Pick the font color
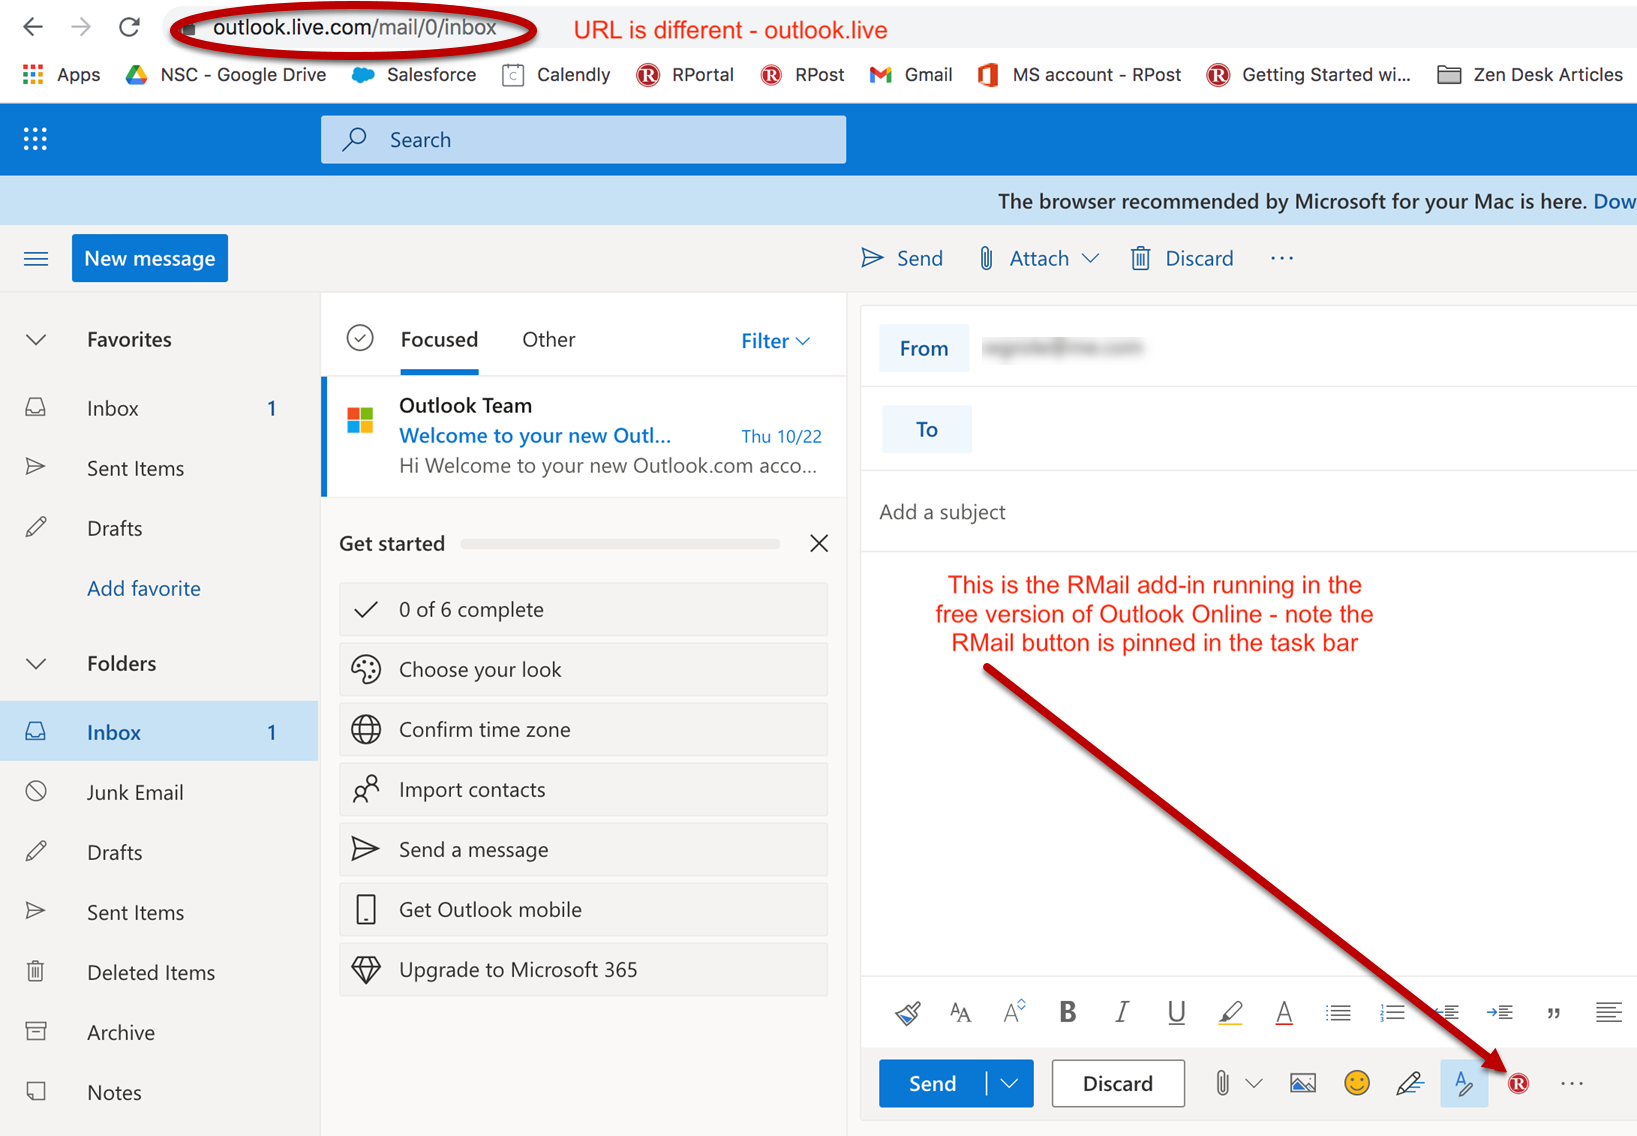 (1284, 1013)
